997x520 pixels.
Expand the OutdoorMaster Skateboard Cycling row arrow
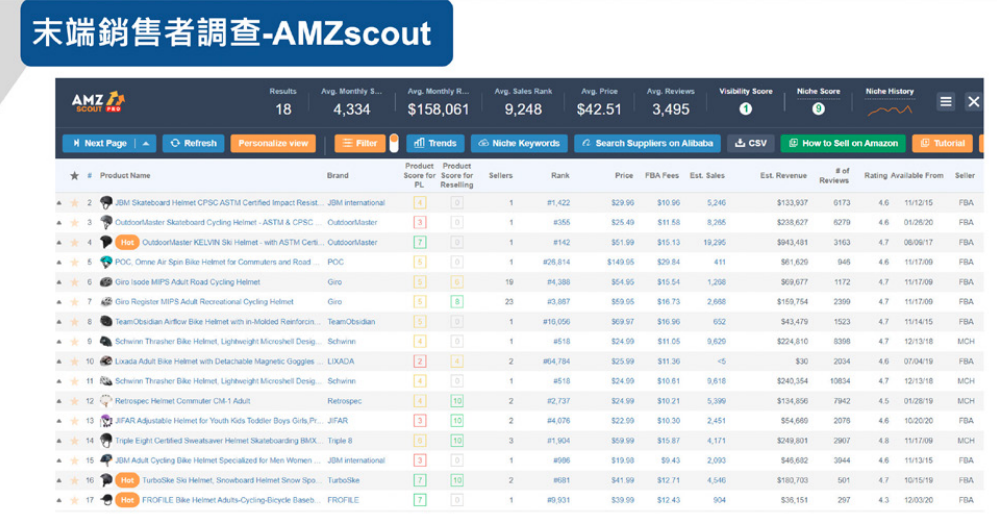[x=59, y=222]
